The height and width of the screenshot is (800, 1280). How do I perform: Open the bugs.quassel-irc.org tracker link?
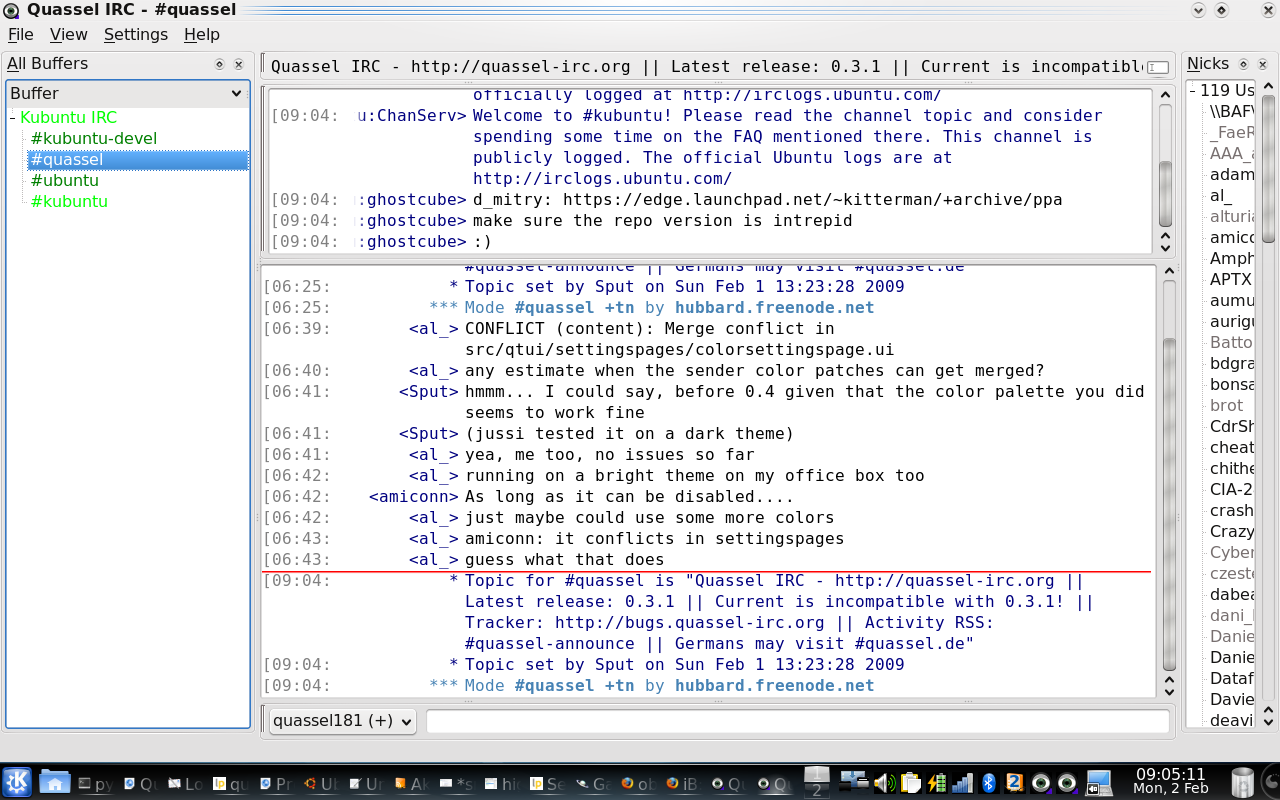(x=690, y=622)
